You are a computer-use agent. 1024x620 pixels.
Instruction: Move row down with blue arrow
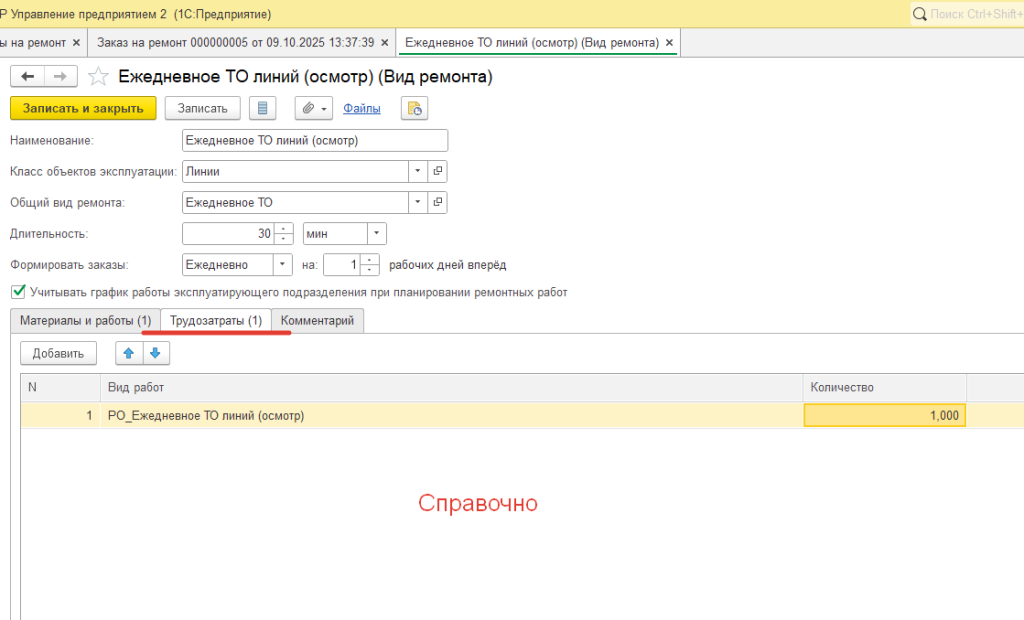pos(156,353)
